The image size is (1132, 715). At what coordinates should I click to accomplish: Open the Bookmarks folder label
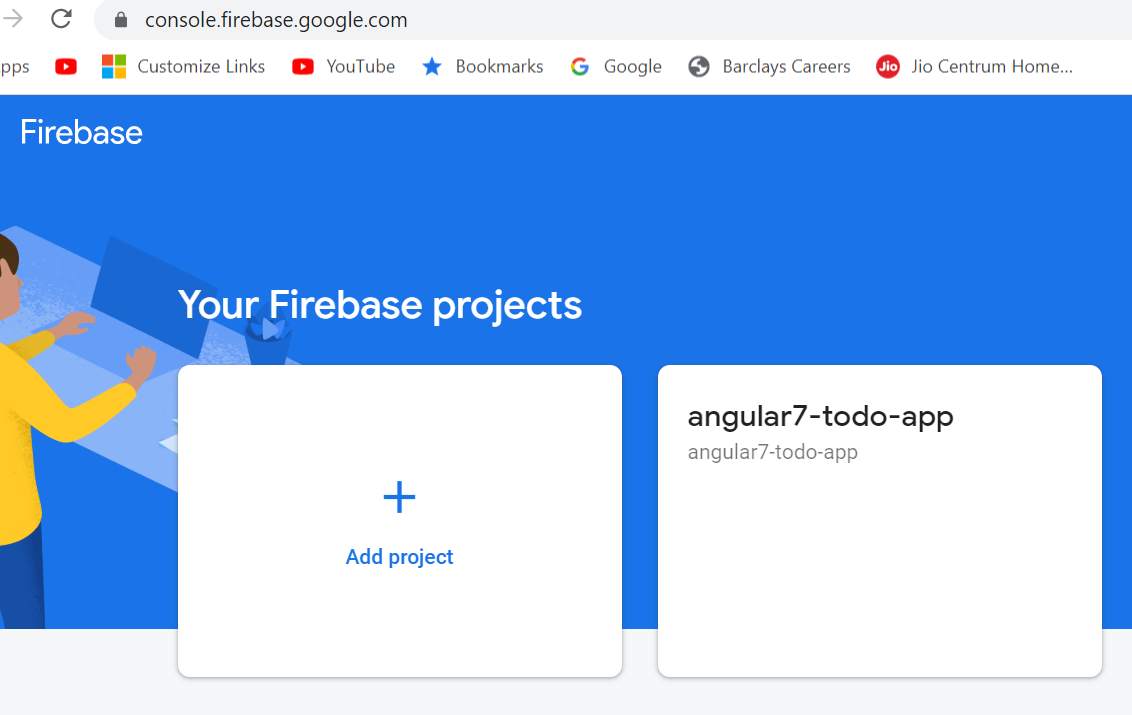[x=499, y=67]
